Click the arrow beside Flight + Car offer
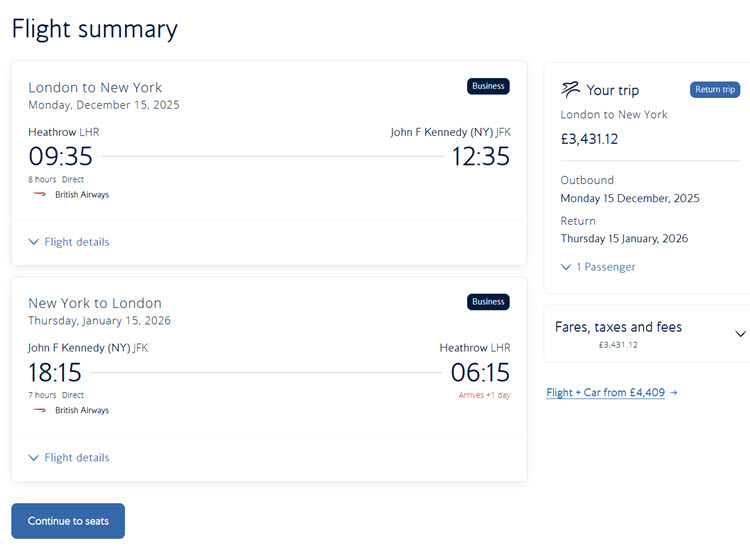 tap(674, 393)
